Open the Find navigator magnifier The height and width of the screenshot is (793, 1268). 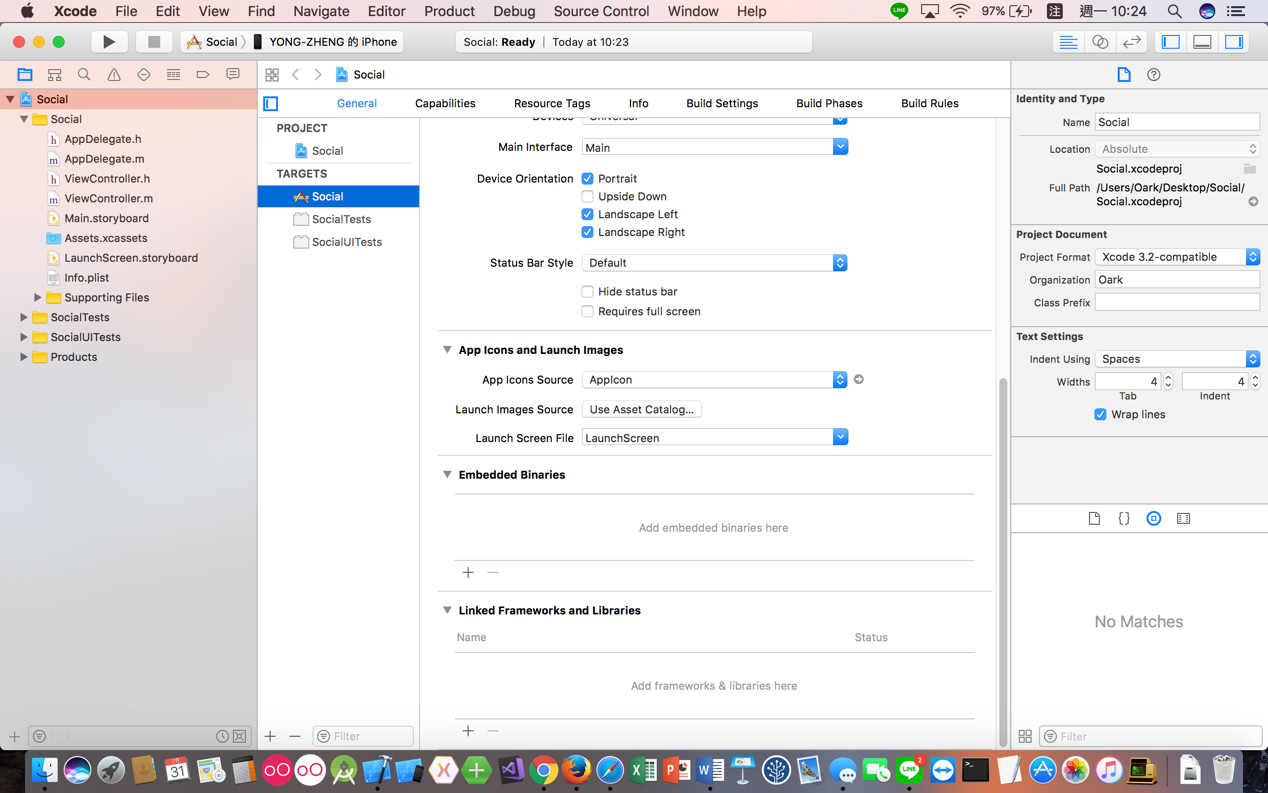click(x=84, y=75)
